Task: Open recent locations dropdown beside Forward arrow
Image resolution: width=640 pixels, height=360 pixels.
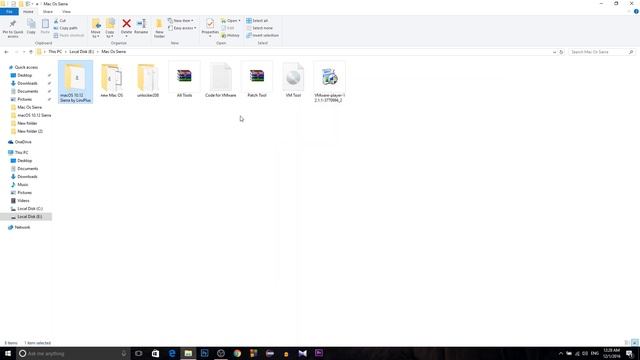Action: click(x=24, y=52)
